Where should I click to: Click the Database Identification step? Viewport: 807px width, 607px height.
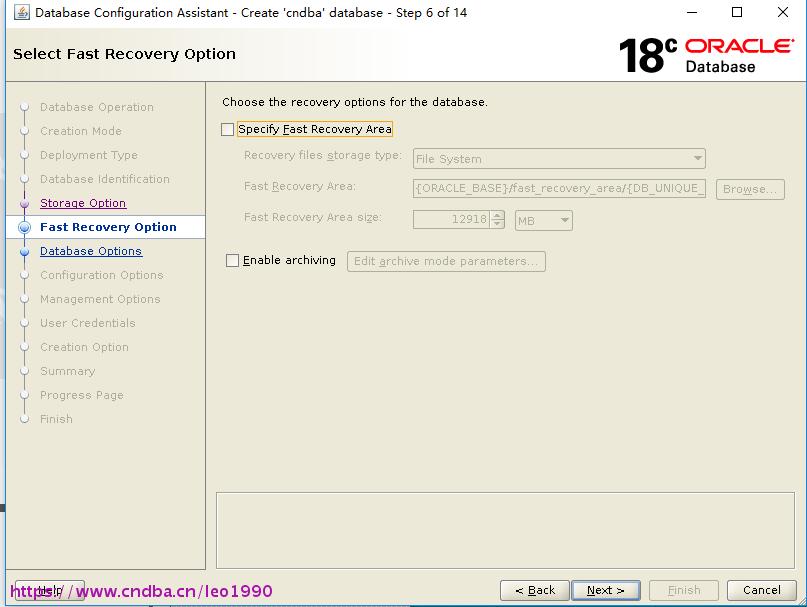coord(105,179)
